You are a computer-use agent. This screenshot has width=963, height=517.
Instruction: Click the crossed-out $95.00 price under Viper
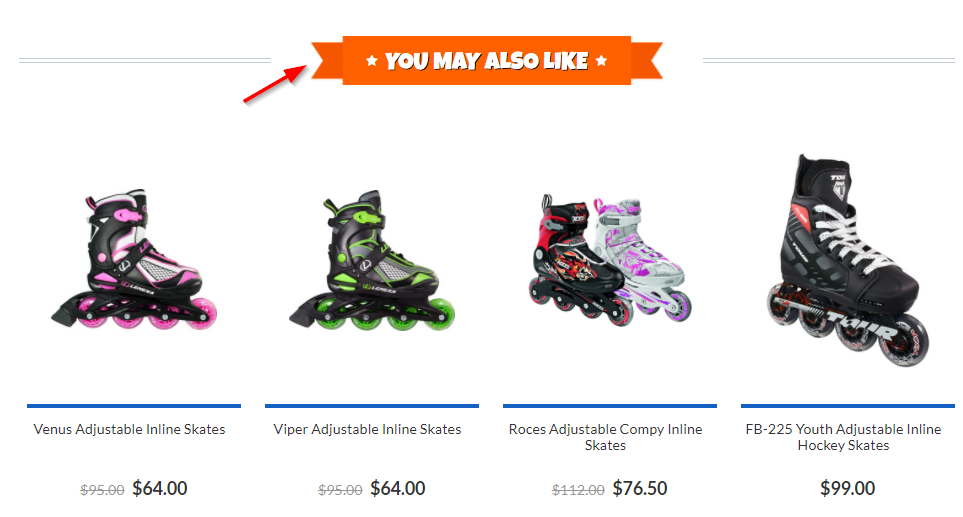pos(340,490)
